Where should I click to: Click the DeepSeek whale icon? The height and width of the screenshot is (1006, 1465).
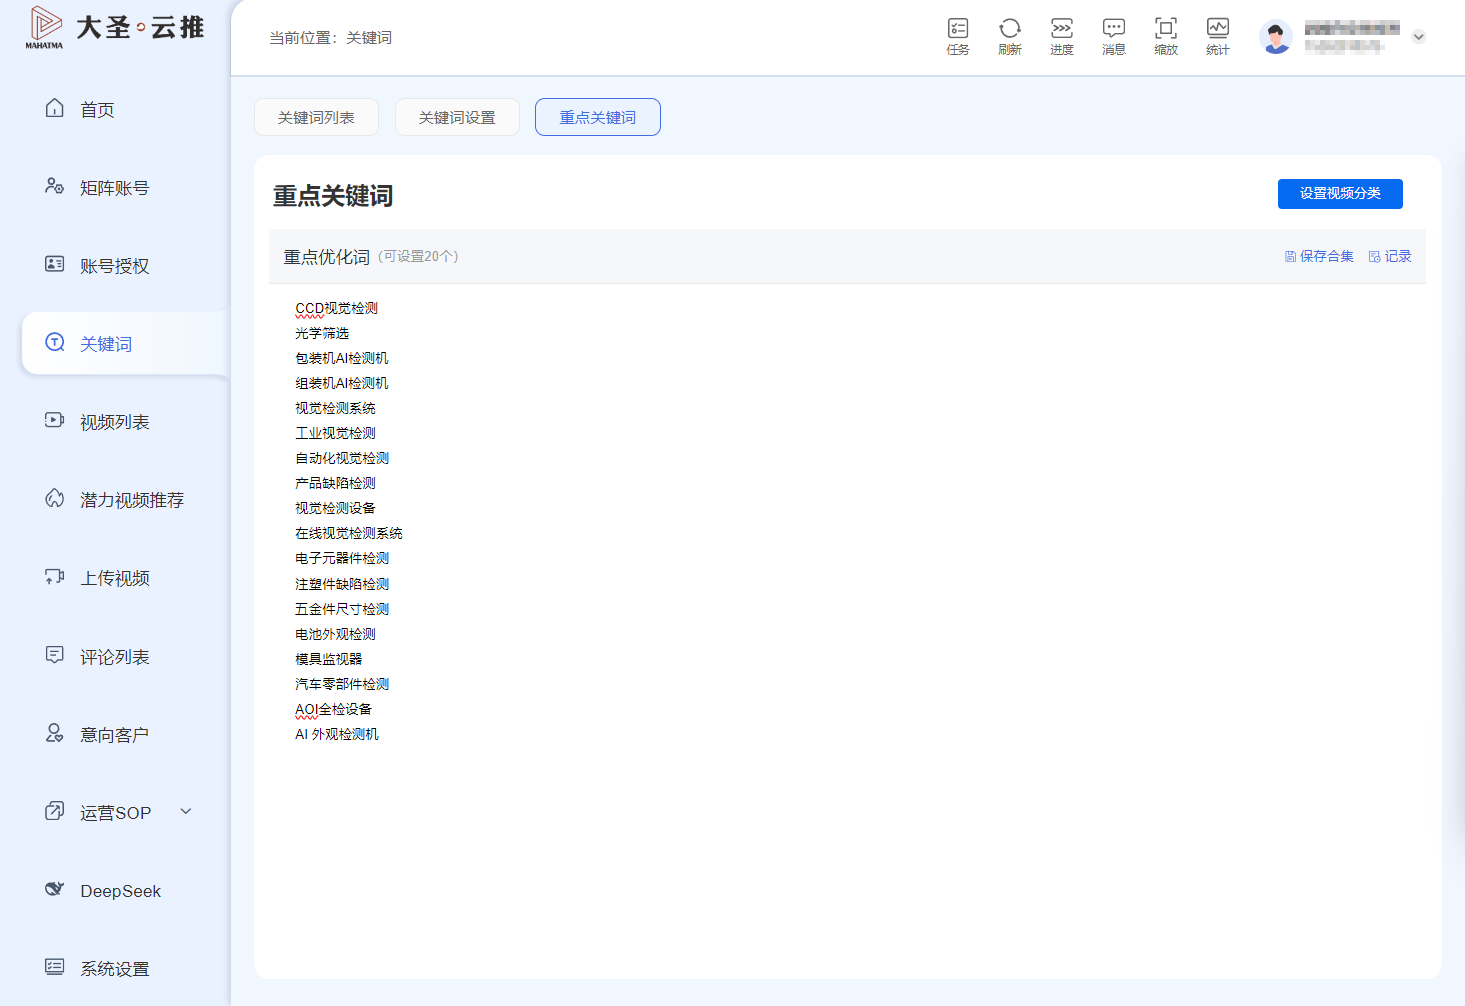pos(55,889)
